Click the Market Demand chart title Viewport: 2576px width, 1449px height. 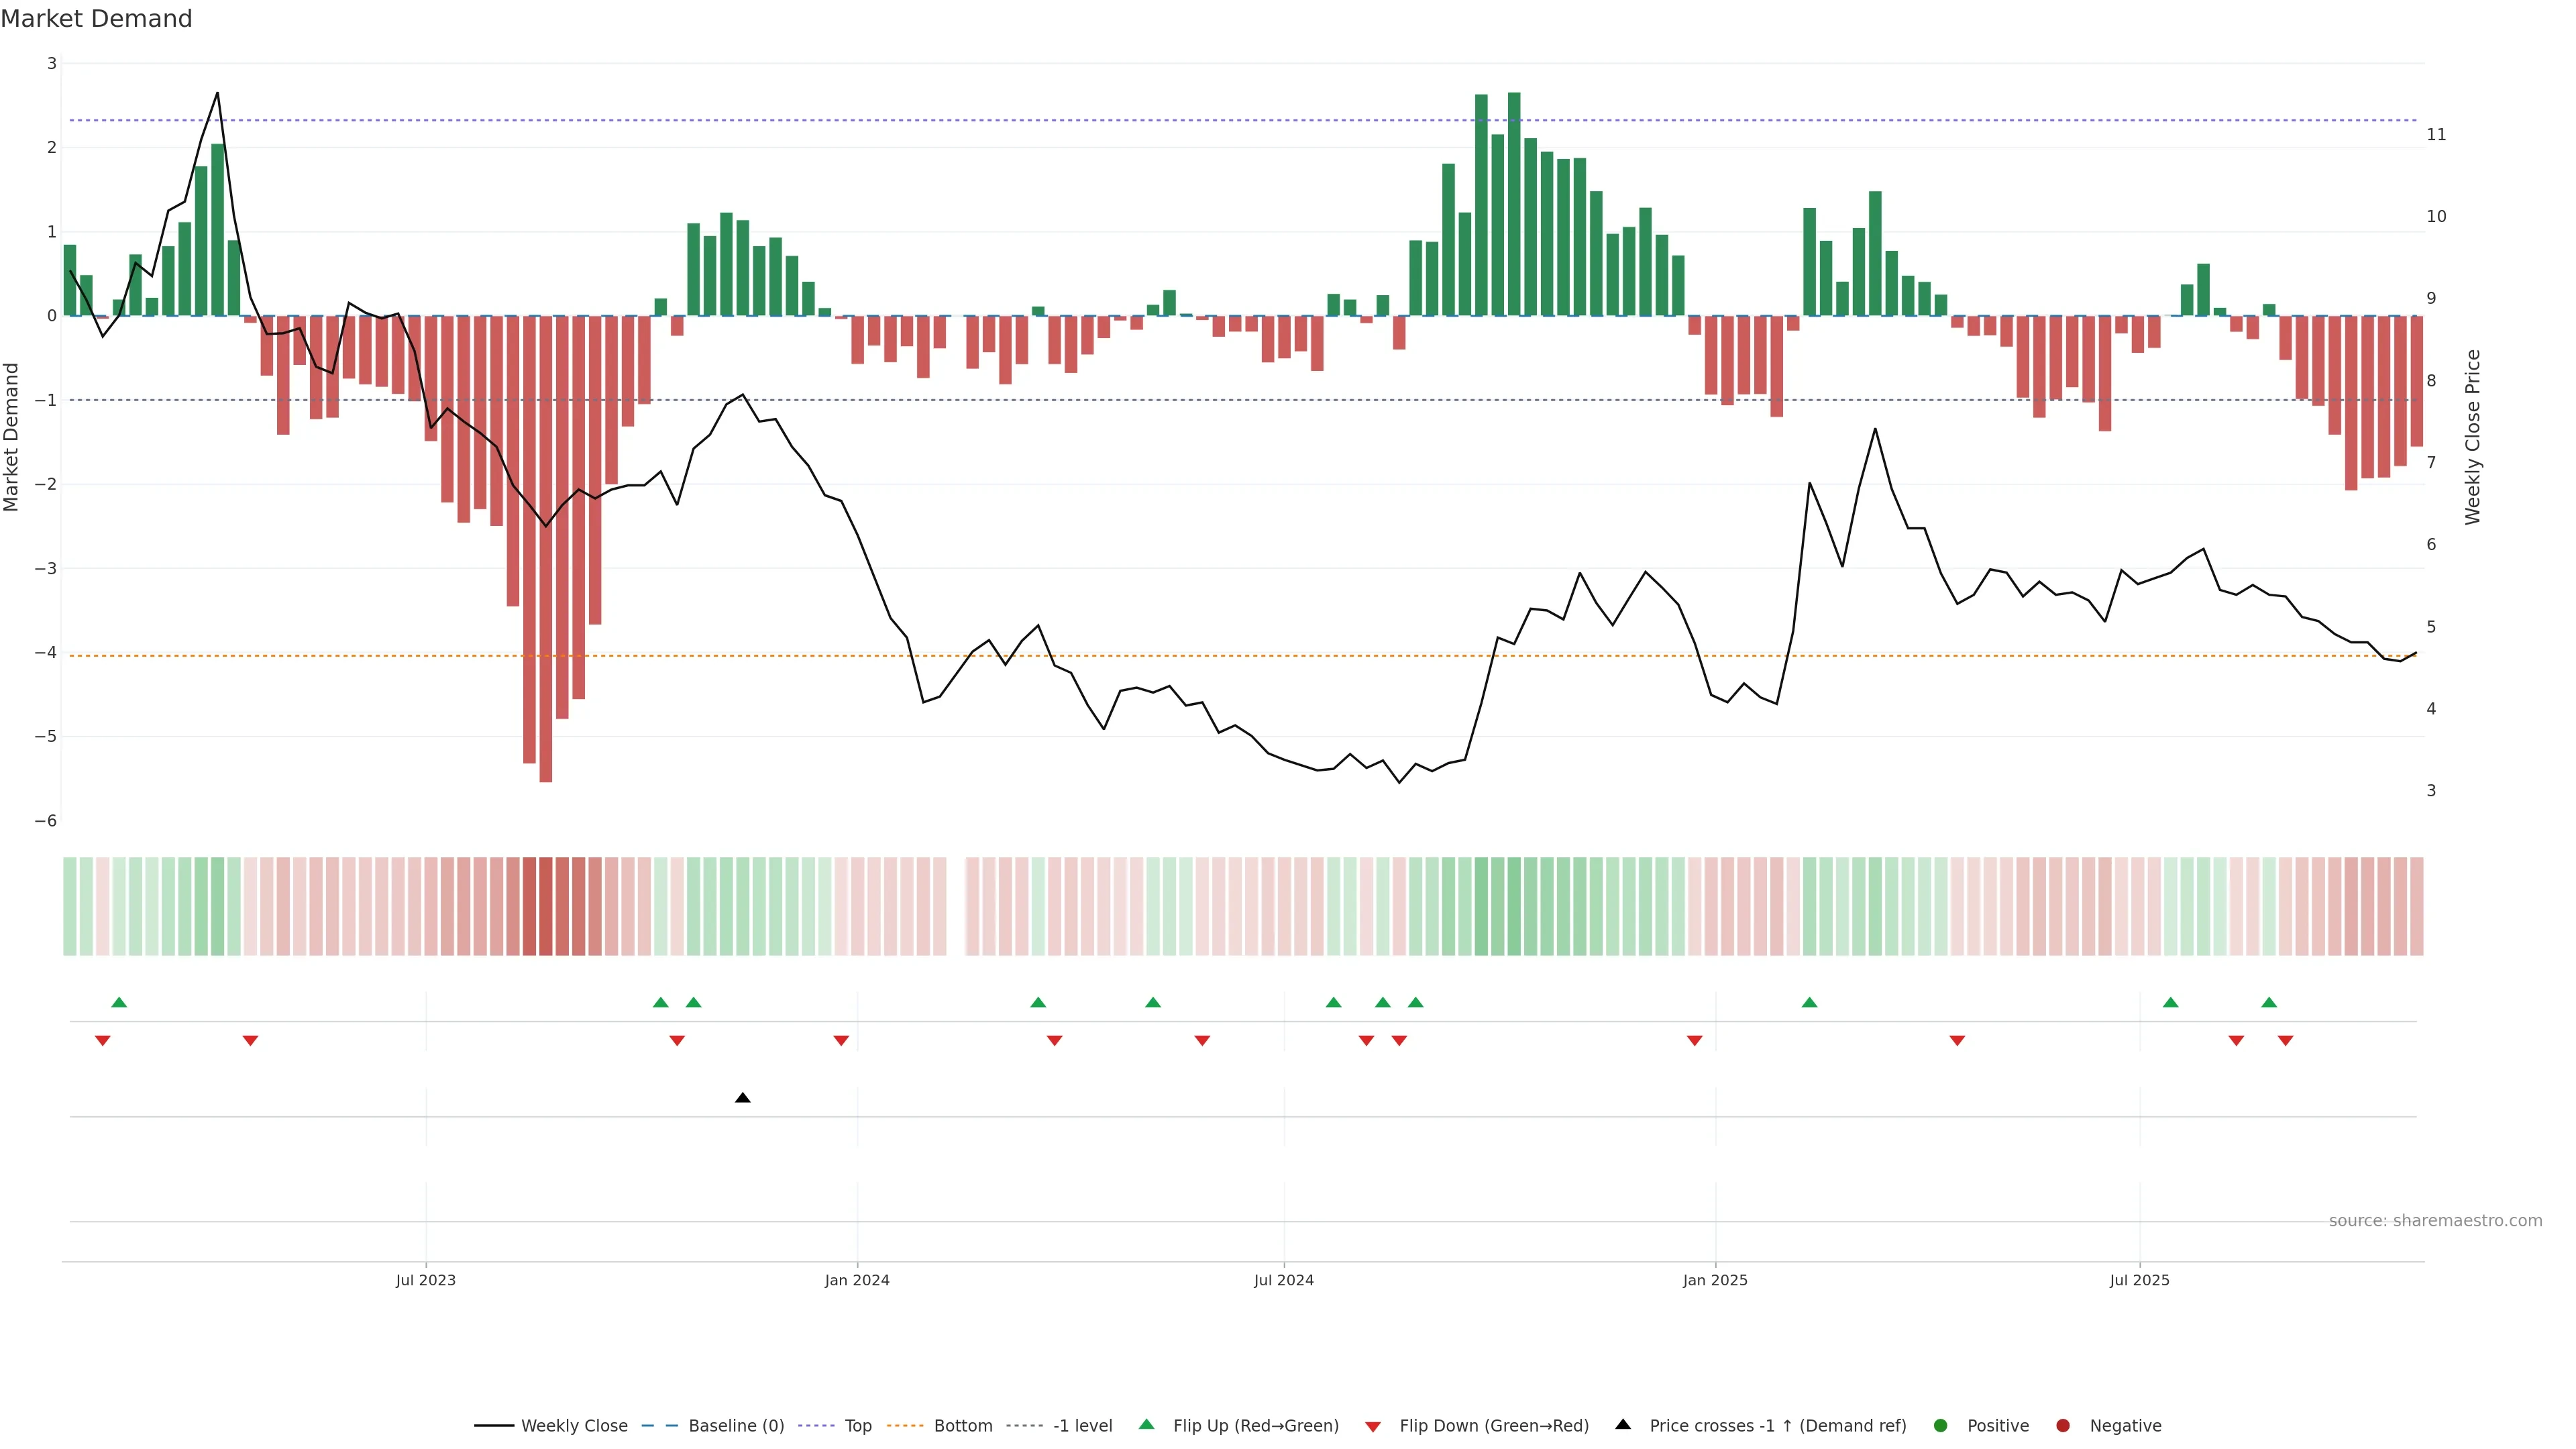pyautogui.click(x=96, y=19)
